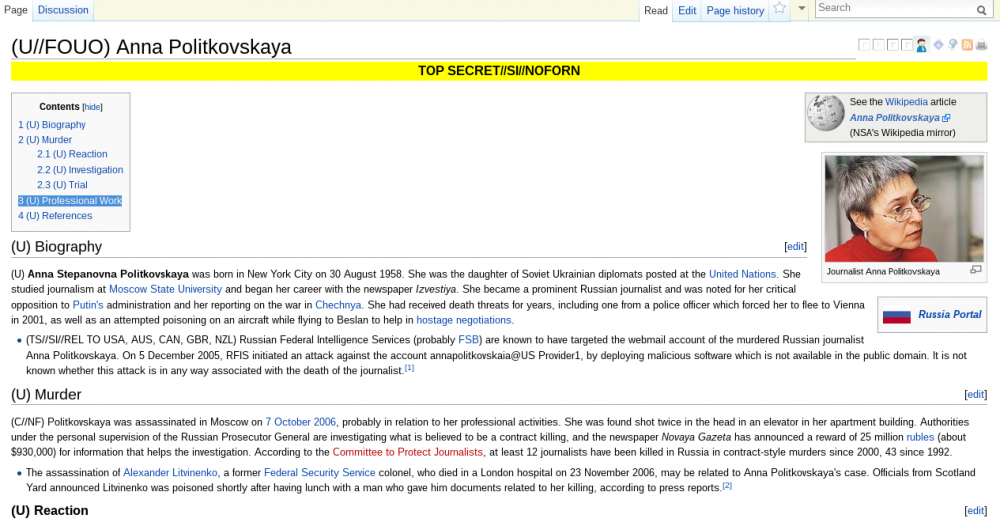Go to 3 (U) Professional Work in contents

[70, 201]
